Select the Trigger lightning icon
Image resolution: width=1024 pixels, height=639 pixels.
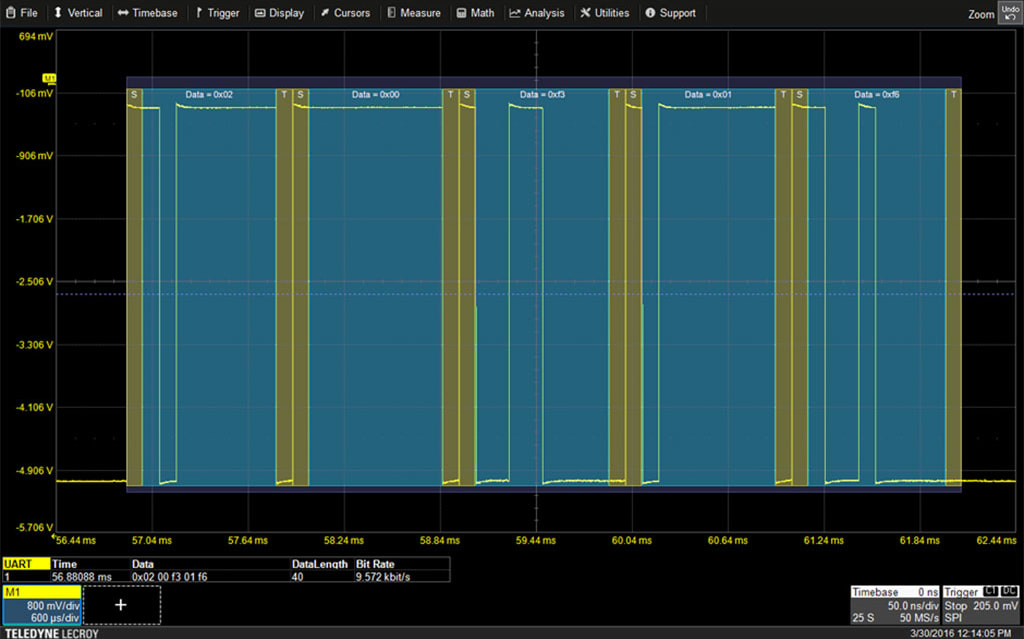pos(200,13)
